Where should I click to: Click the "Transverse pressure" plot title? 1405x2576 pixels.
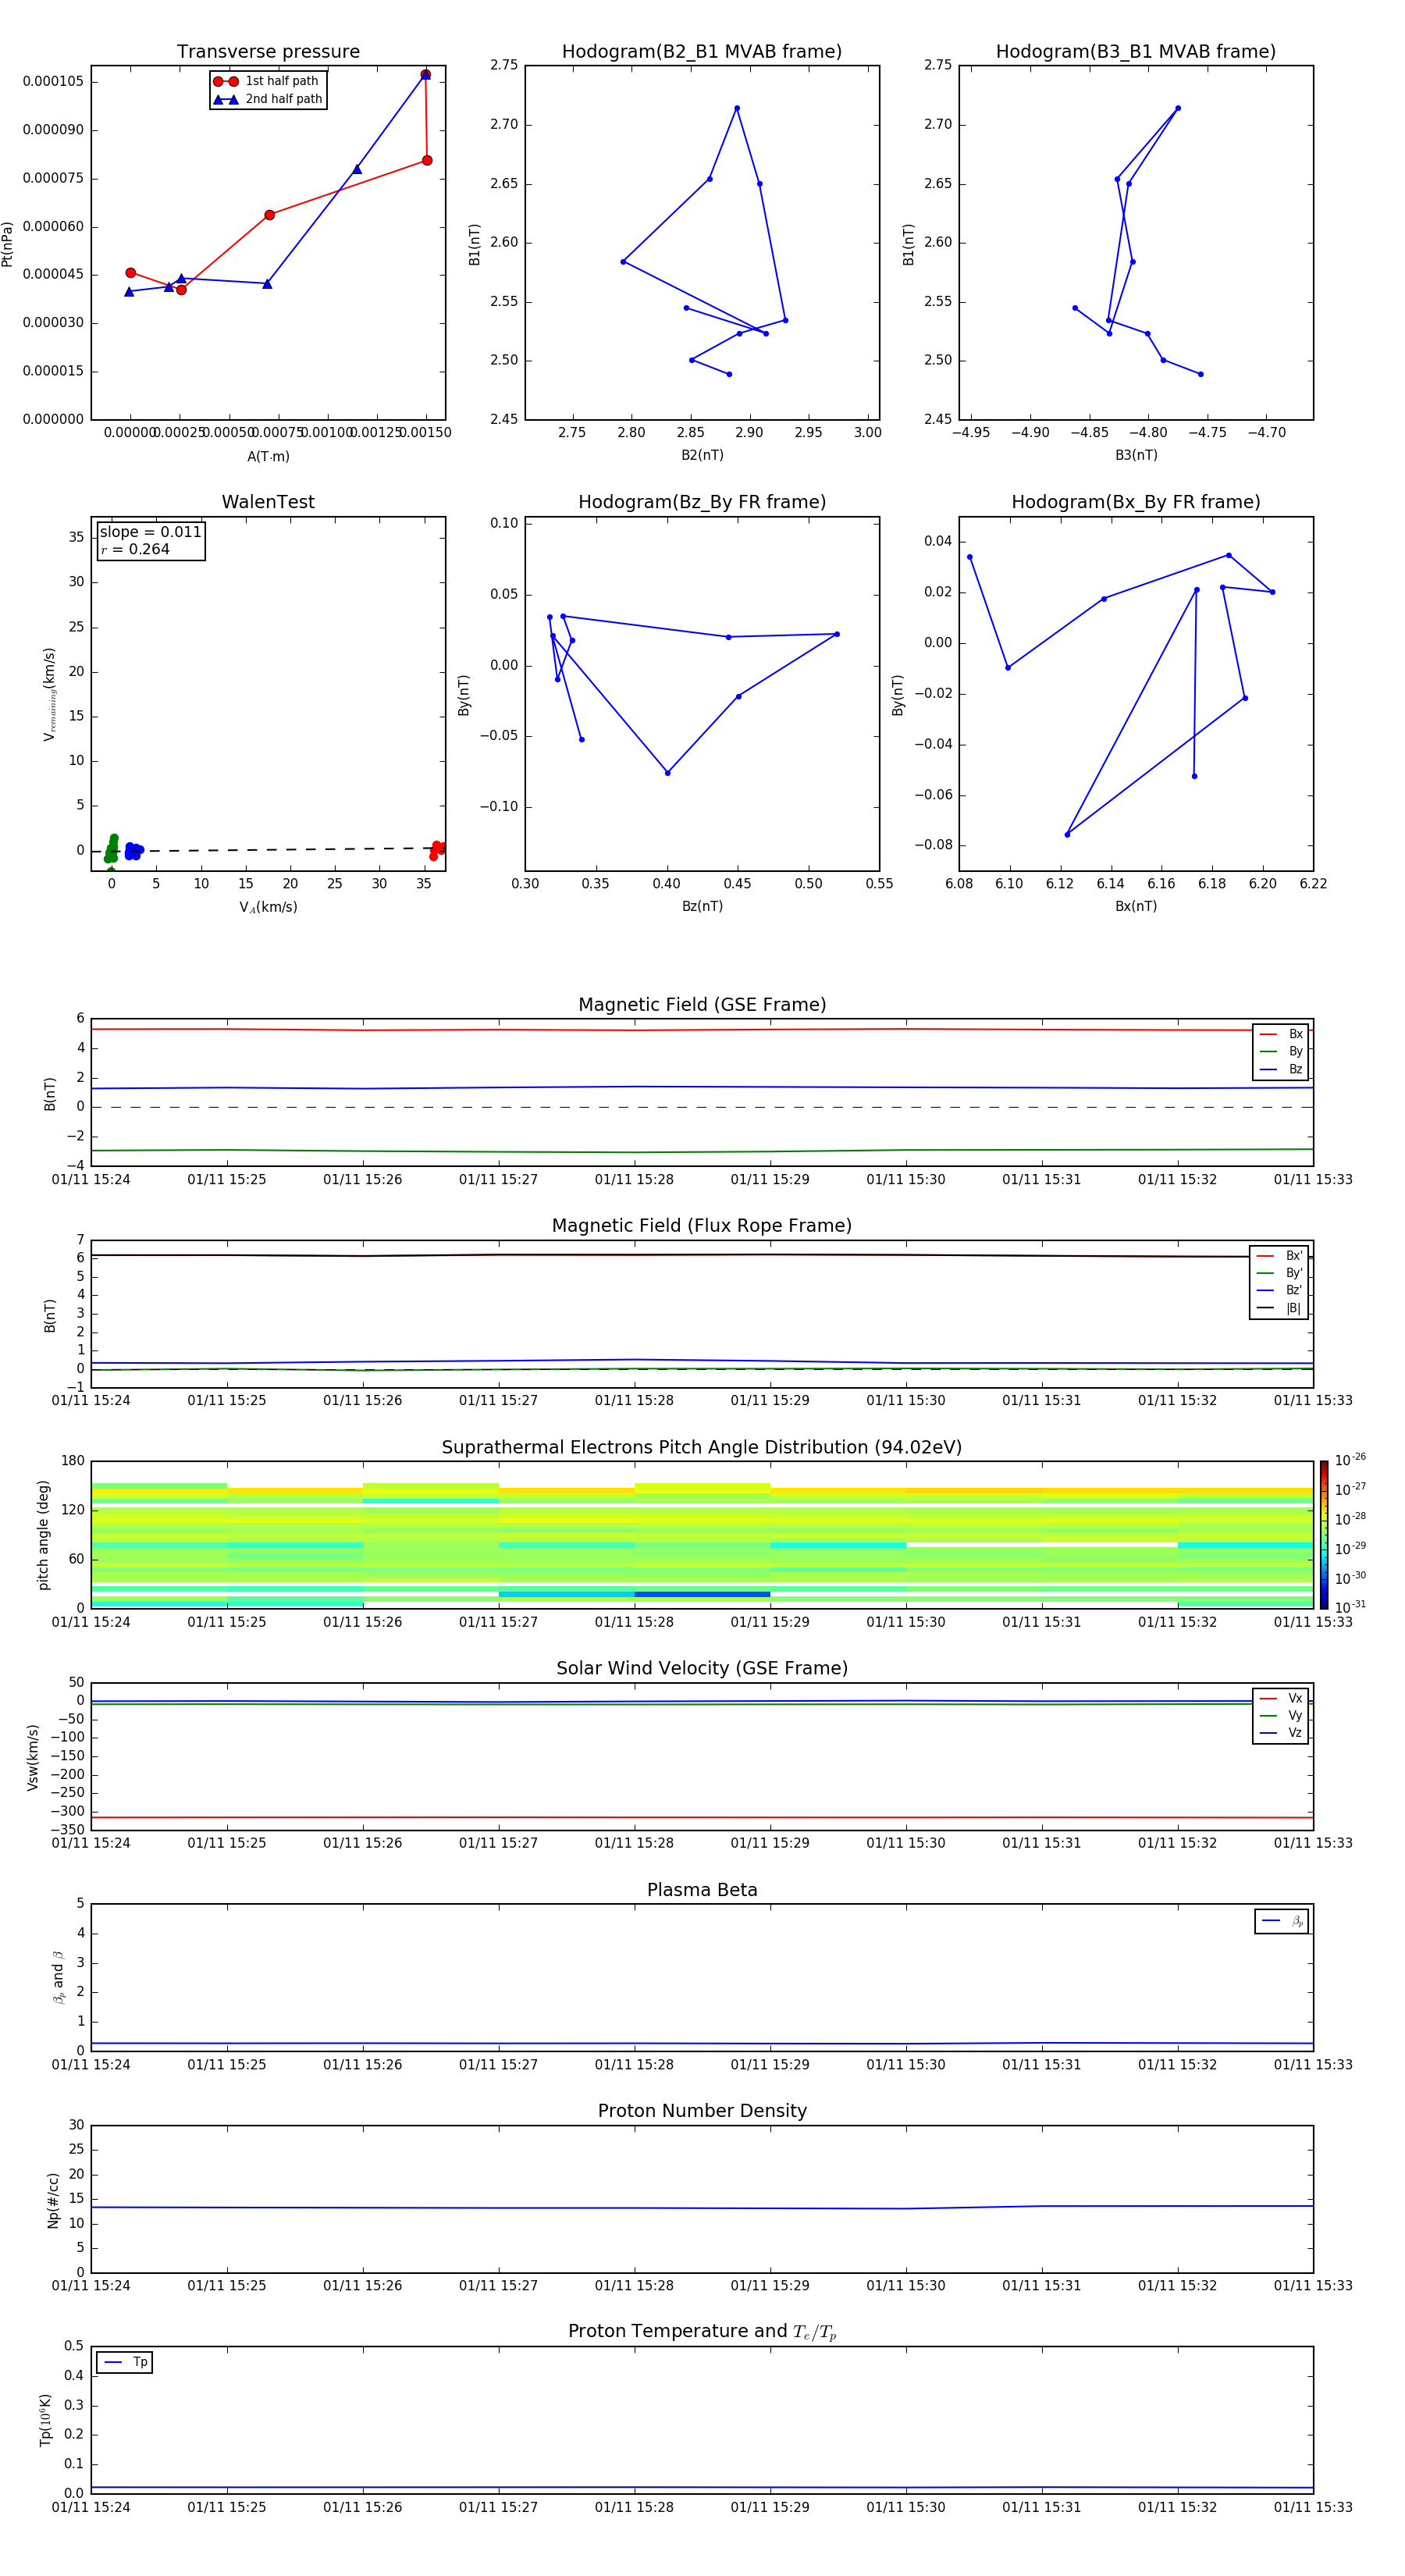pos(268,52)
